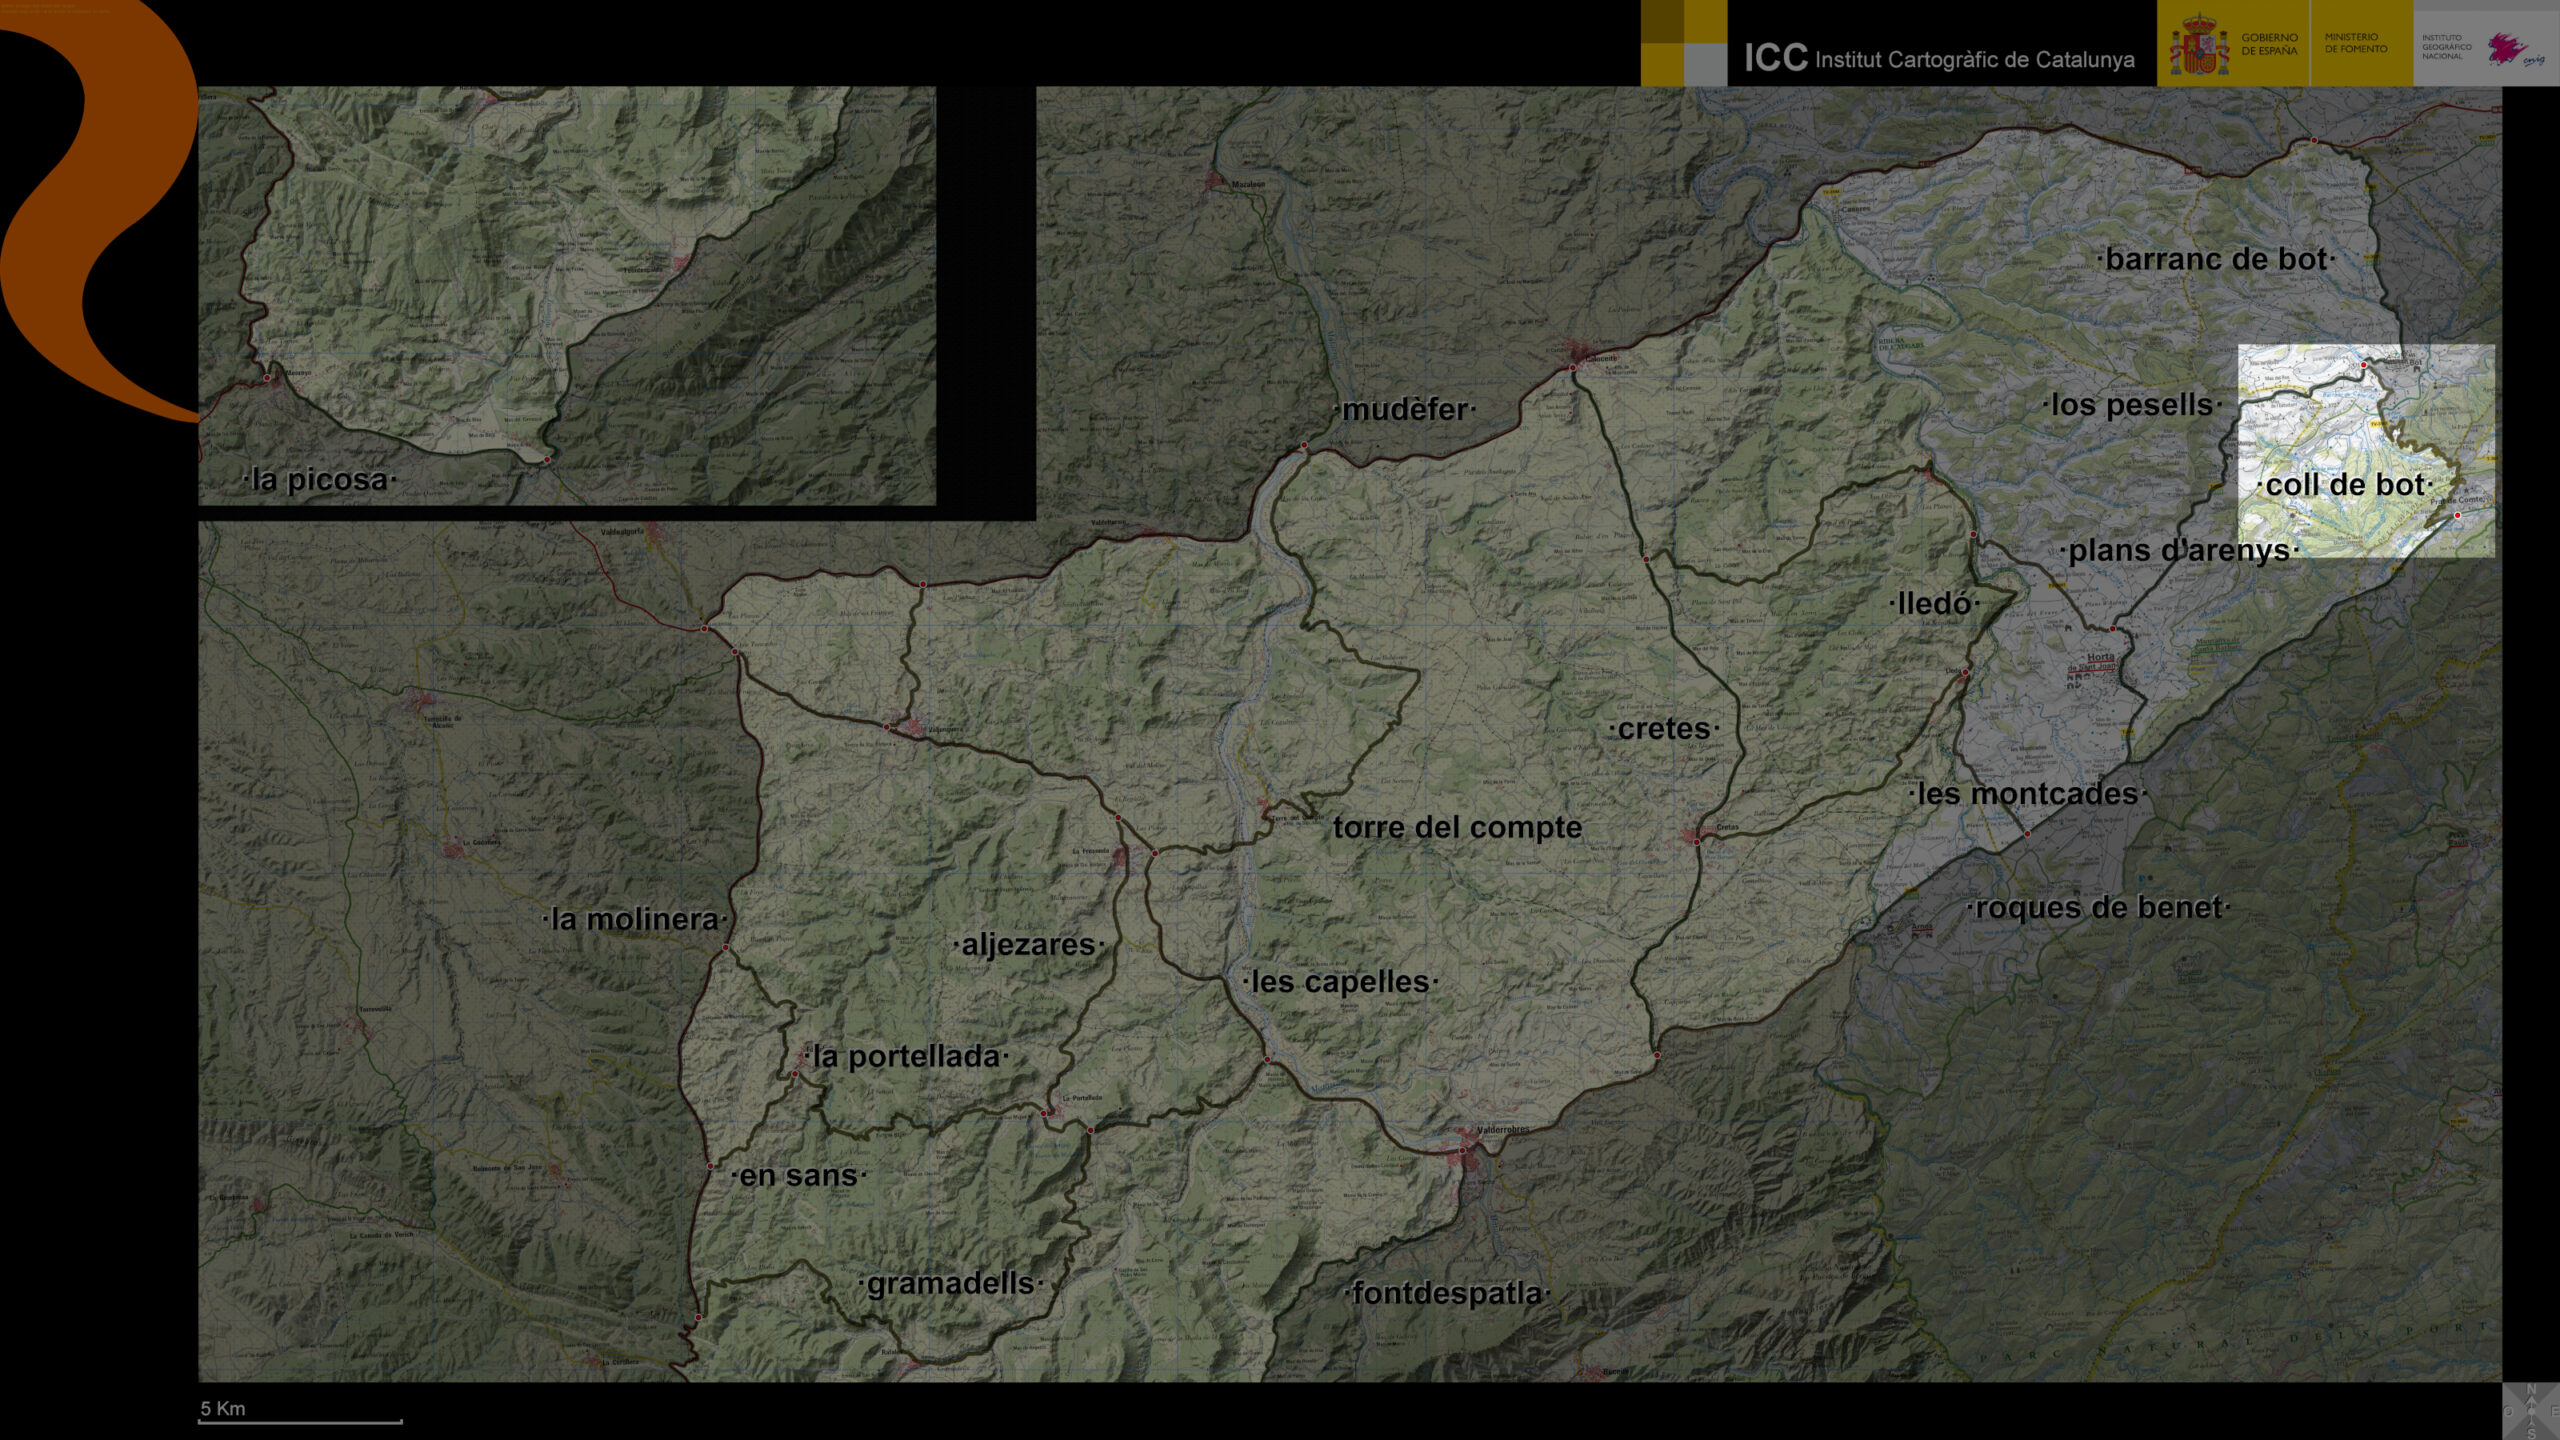Click the fontdespatla map label
Screen dimensions: 2560x1440
pos(1447,1294)
